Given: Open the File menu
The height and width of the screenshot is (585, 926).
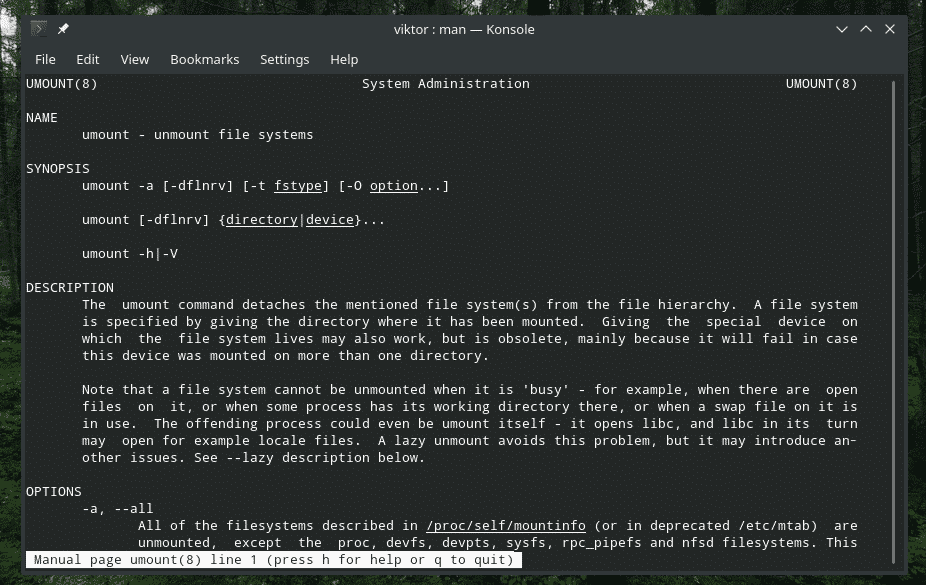Looking at the screenshot, I should [x=45, y=59].
